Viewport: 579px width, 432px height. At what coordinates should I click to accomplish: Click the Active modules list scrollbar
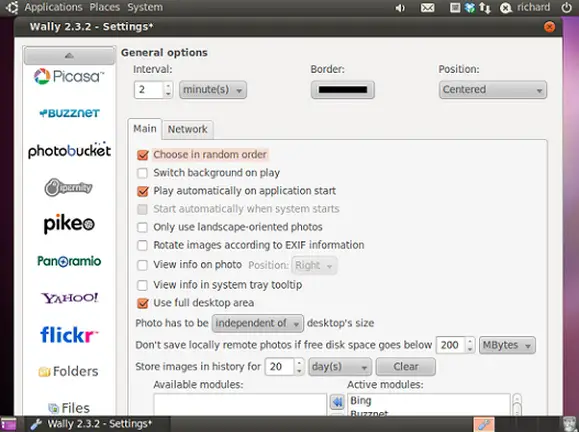tap(517, 405)
